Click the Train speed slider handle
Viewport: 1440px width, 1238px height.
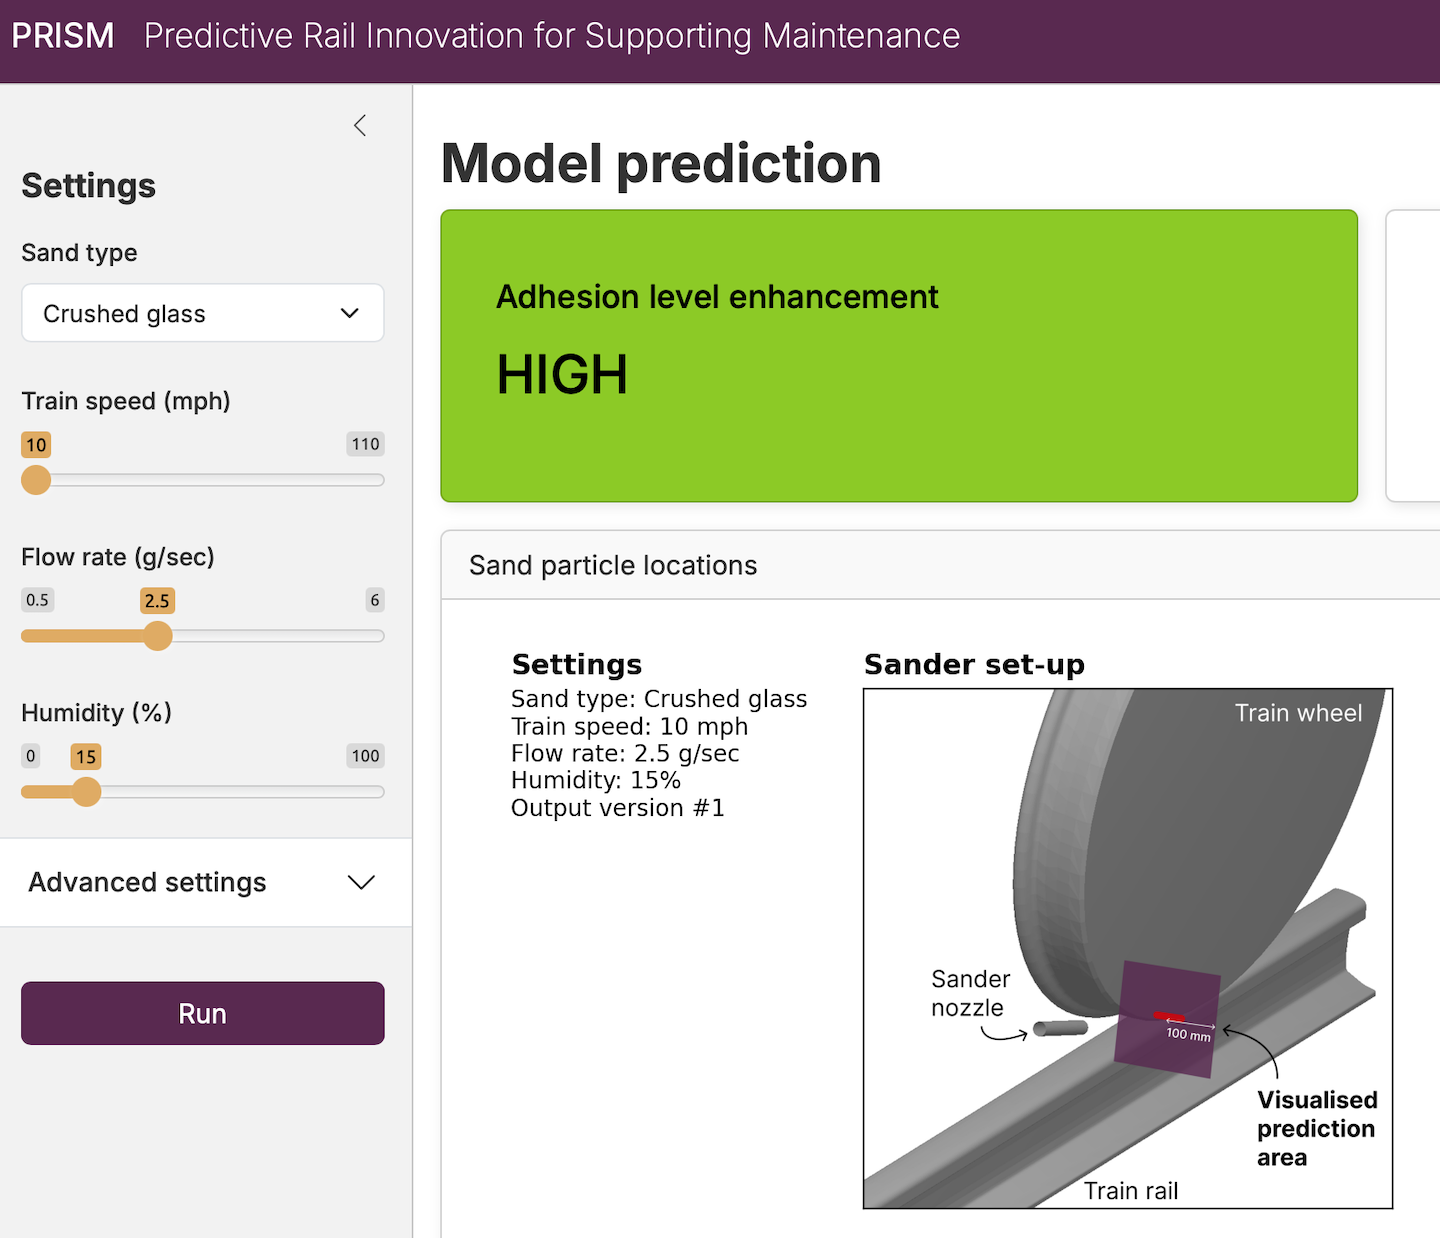(x=36, y=480)
